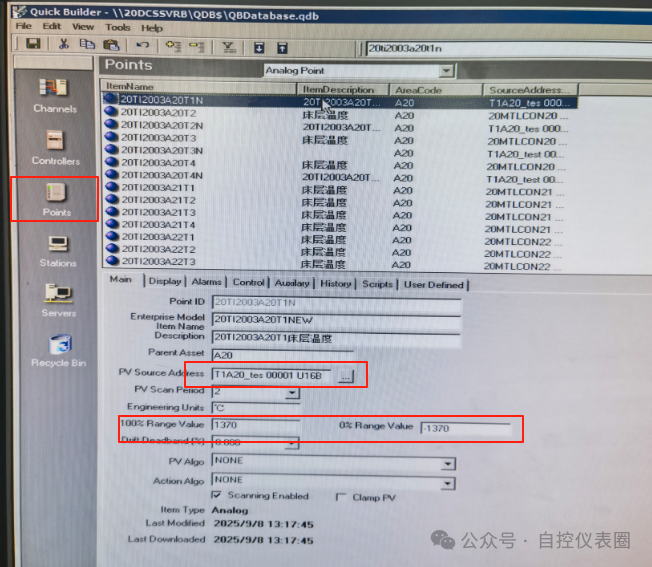Open the Channels sidebar section

(x=55, y=96)
